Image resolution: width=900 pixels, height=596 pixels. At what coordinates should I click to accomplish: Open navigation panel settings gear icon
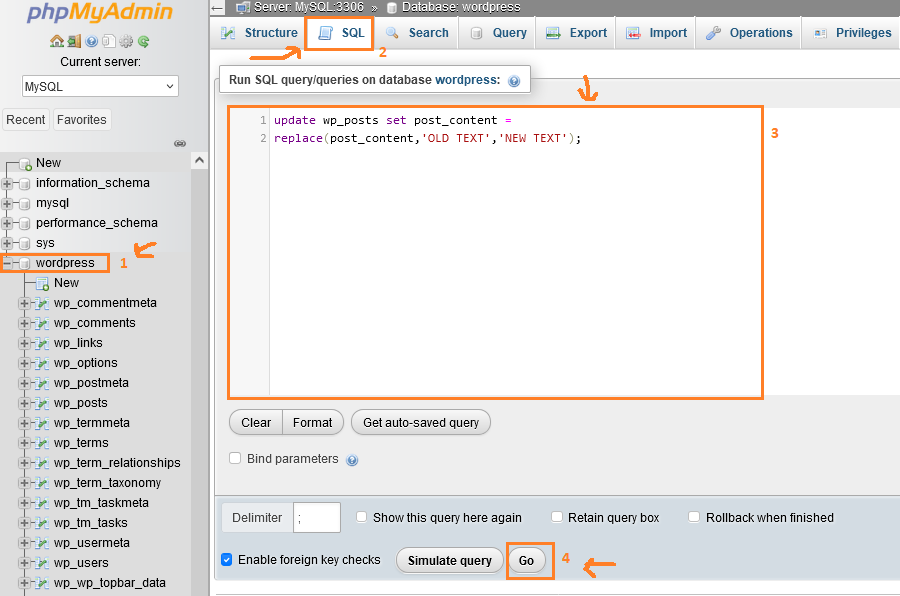[126, 41]
